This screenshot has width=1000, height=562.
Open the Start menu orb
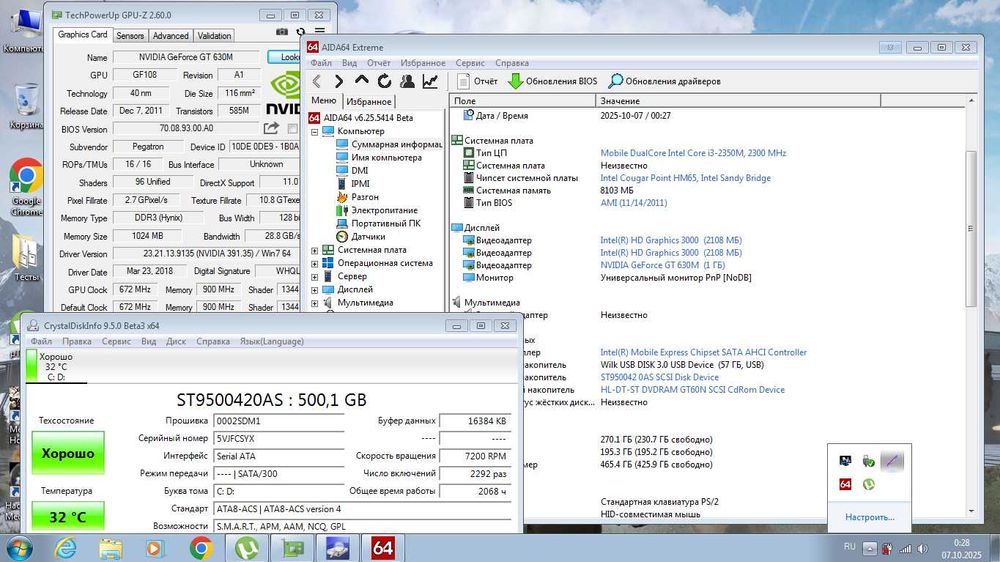coord(18,548)
